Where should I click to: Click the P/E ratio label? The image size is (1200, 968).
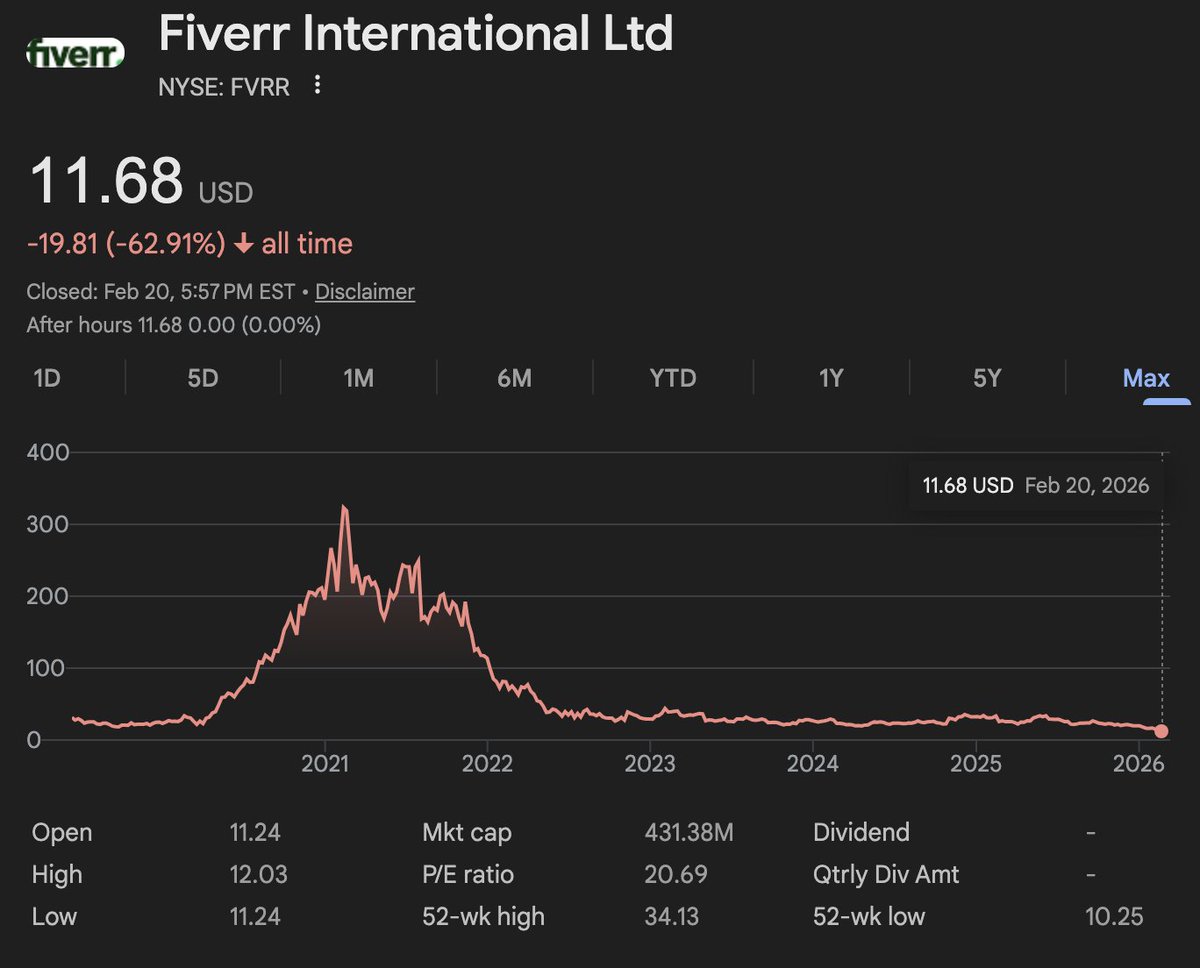[x=468, y=875]
